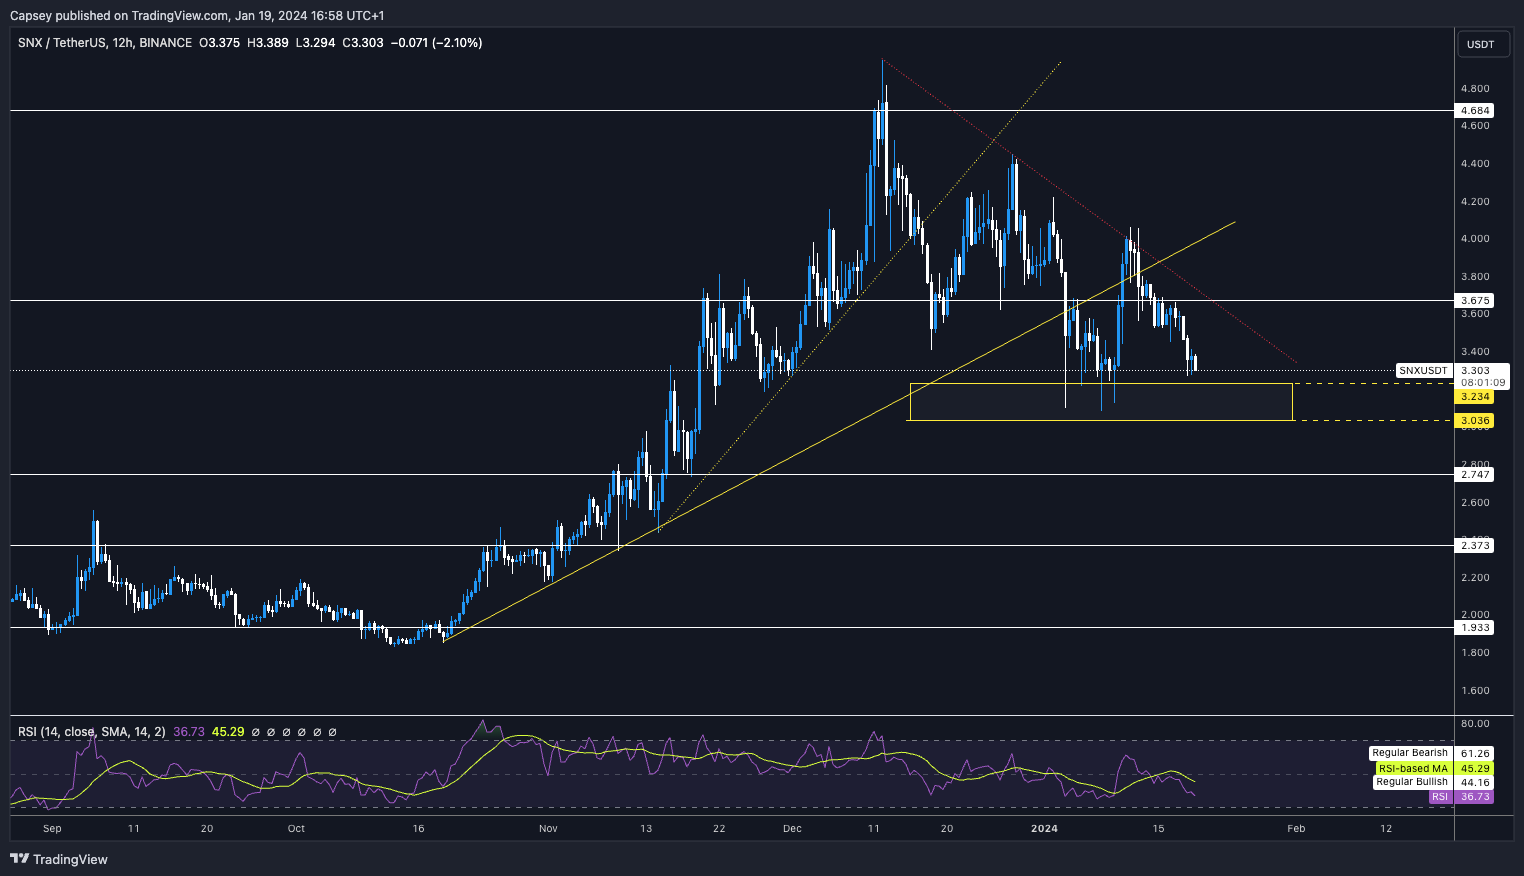The height and width of the screenshot is (876, 1524).
Task: Select the 1.933 price level label
Action: point(1476,628)
